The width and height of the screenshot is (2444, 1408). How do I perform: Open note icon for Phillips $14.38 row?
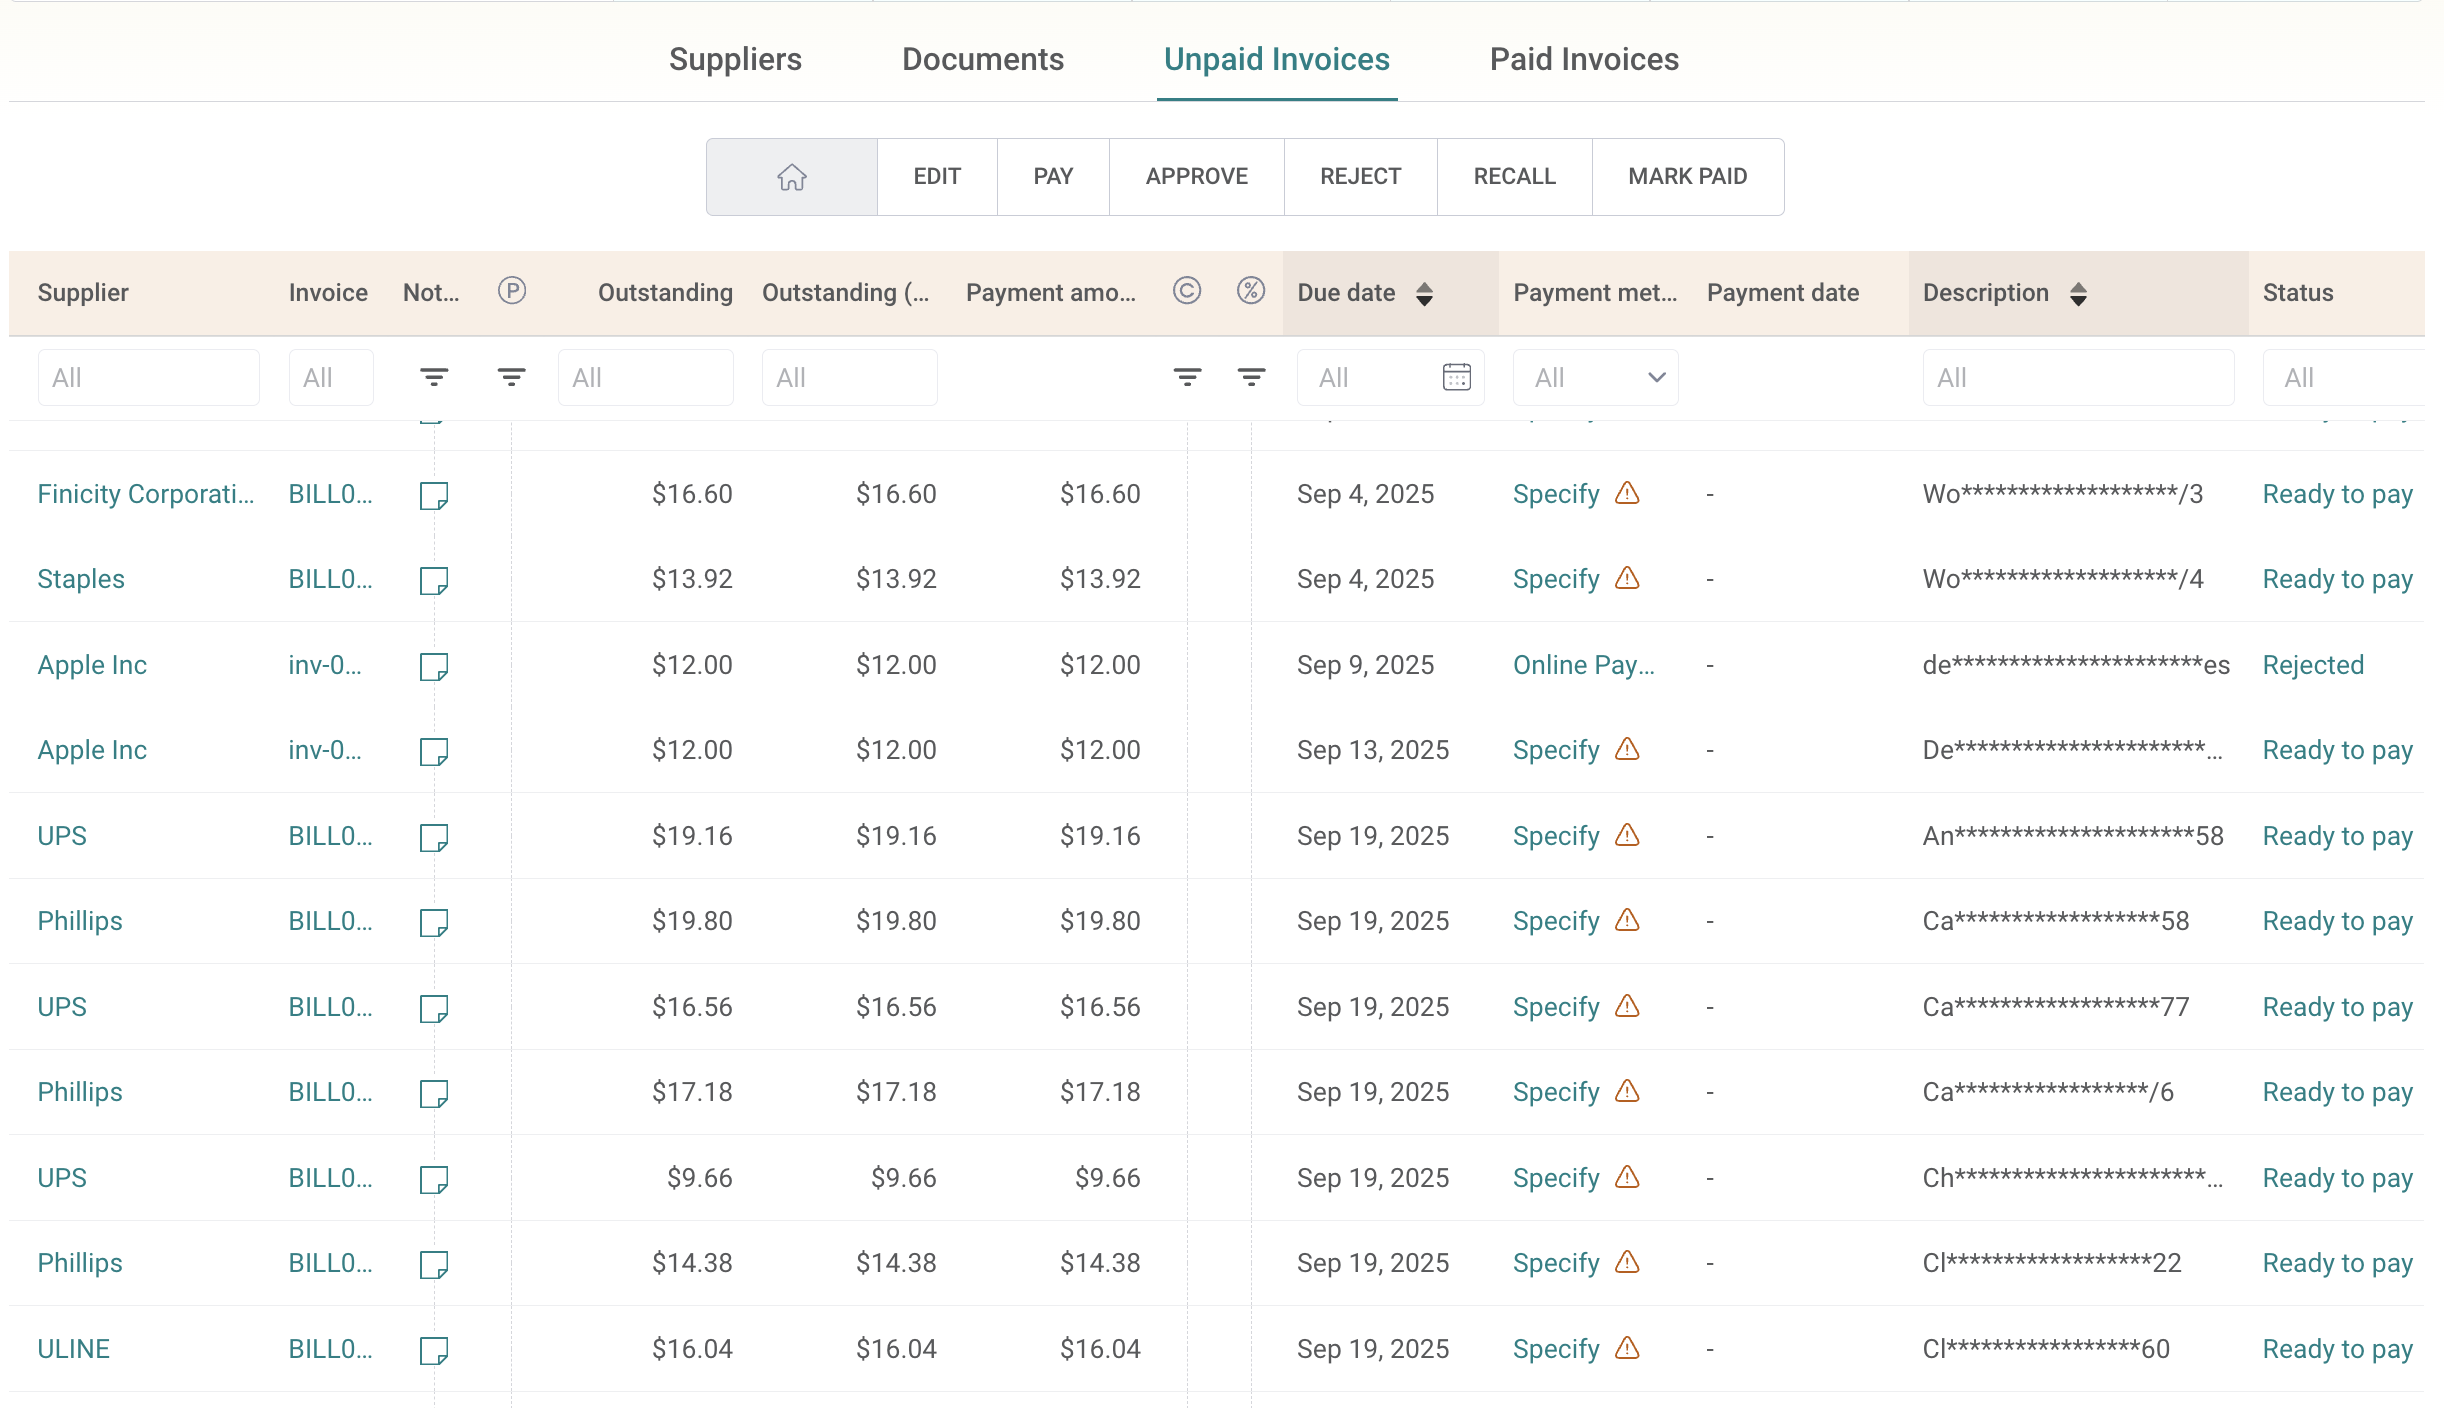(434, 1264)
